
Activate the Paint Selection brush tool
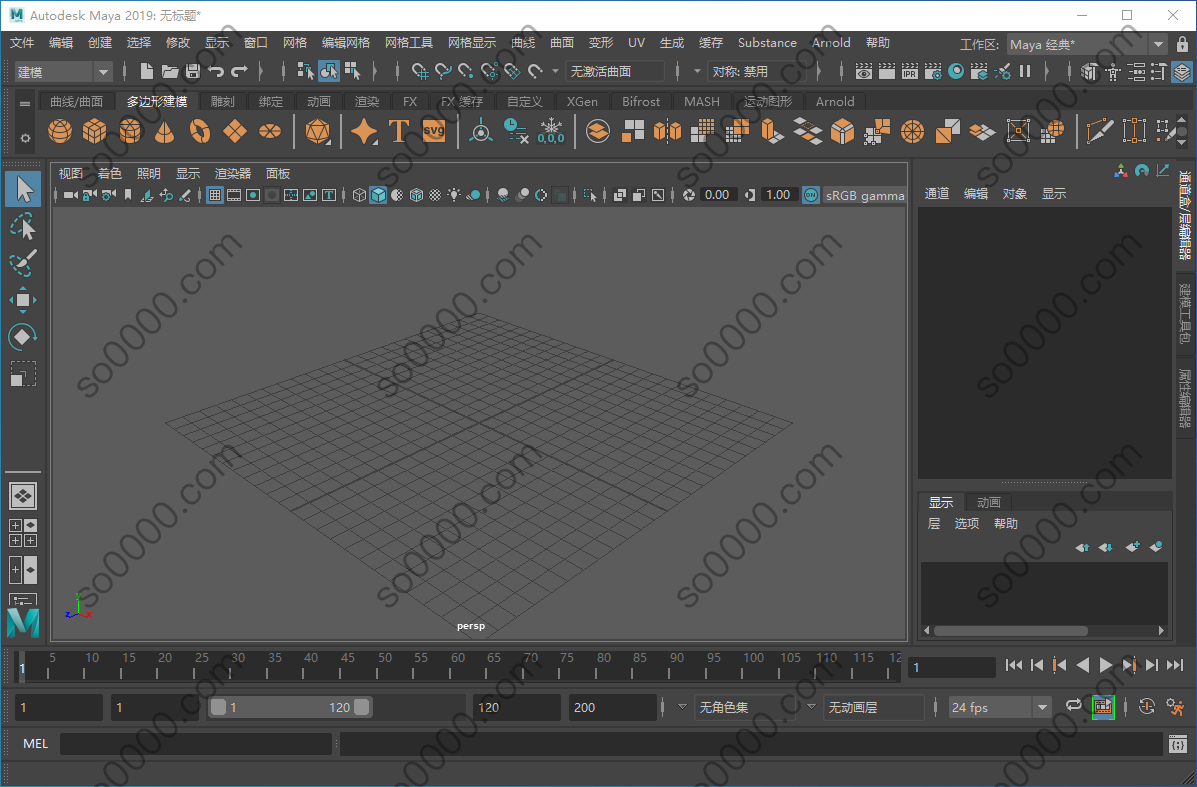click(x=24, y=263)
